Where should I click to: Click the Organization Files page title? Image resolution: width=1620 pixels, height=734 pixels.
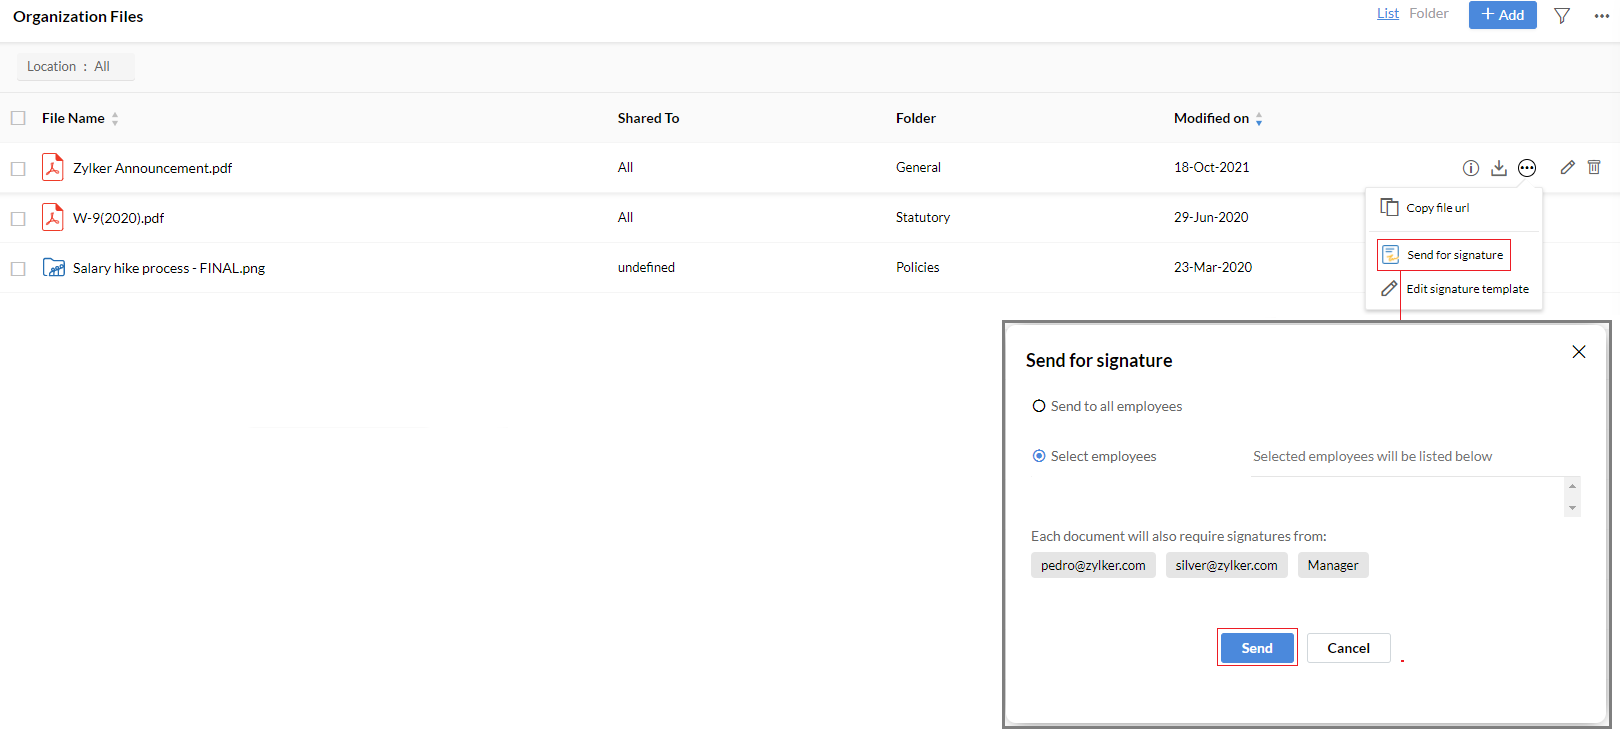click(78, 16)
